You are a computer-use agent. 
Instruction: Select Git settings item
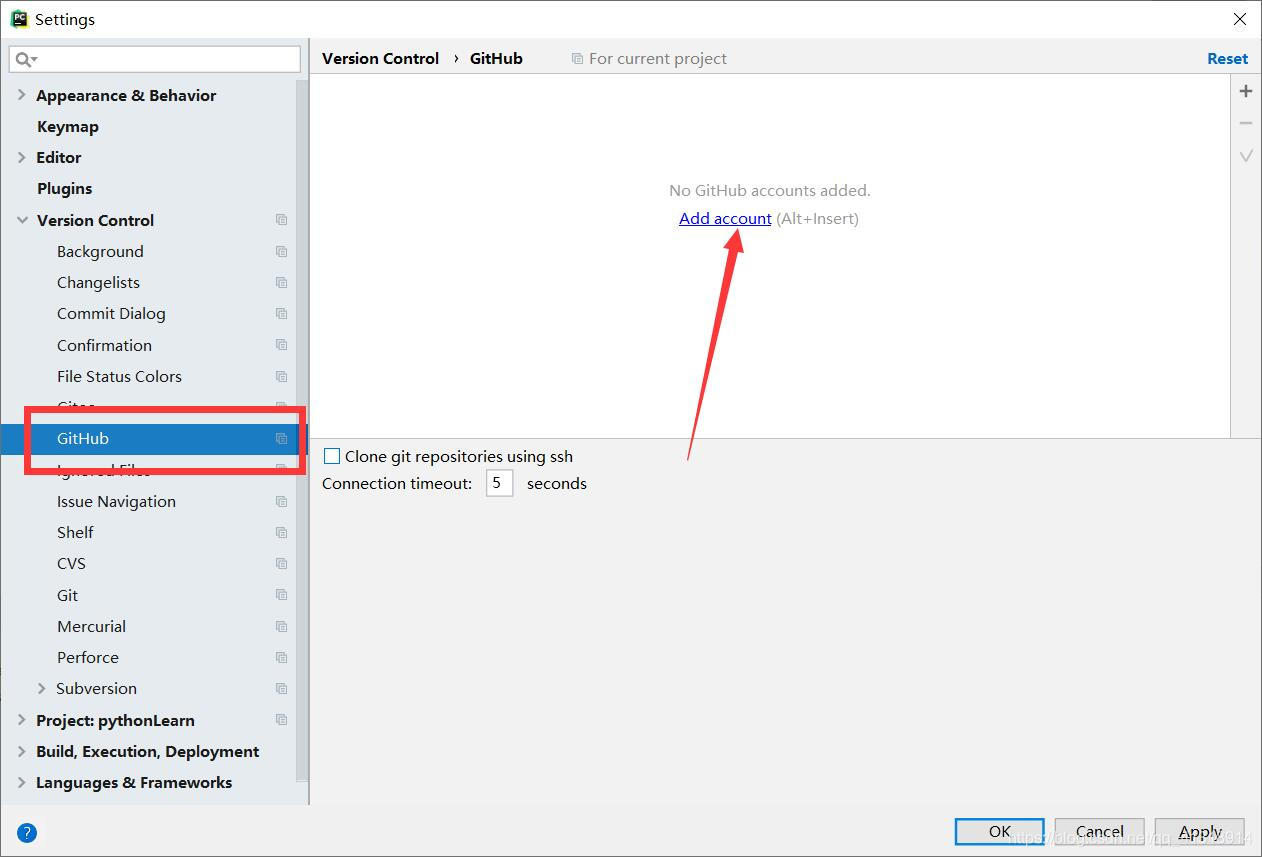[67, 595]
